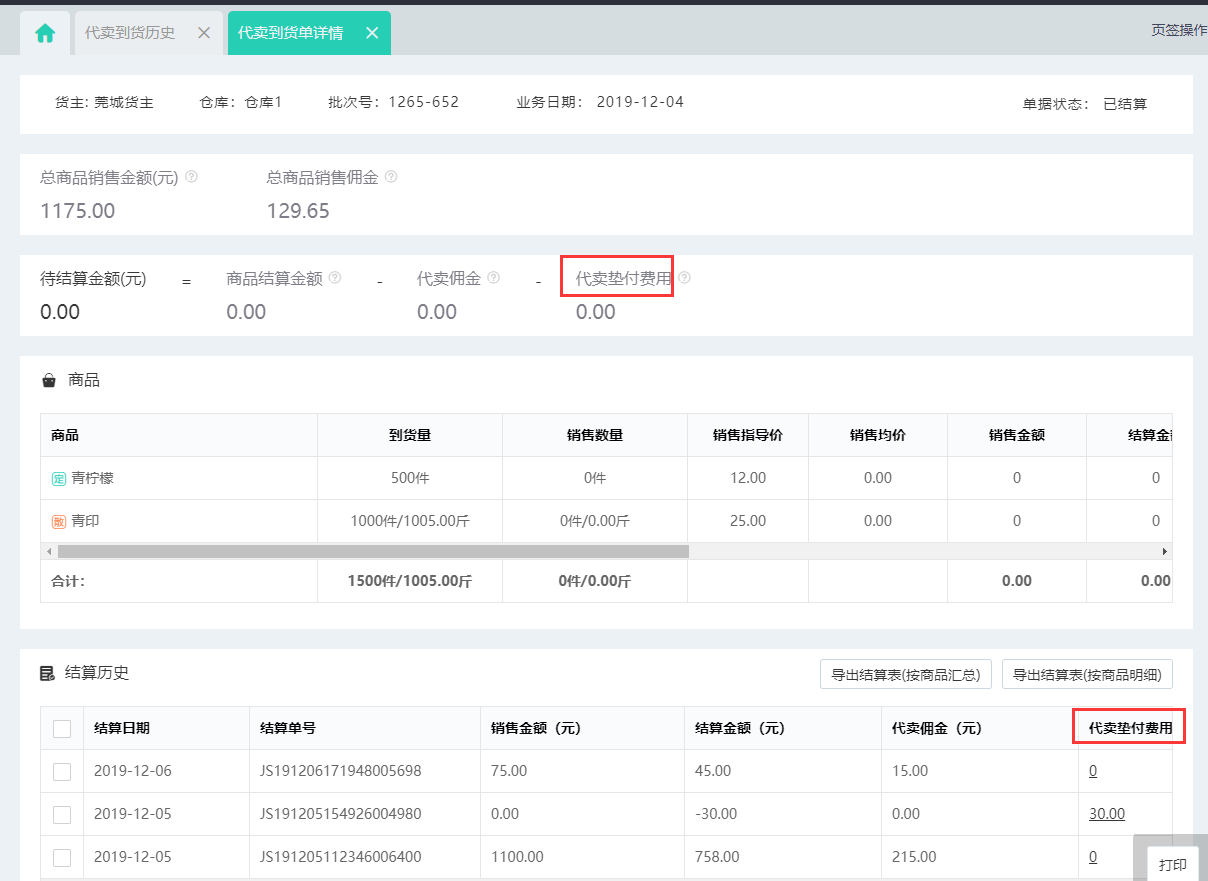Screen dimensions: 1208x881
Task: Open 代卖垫付费用 link 0 for 2019-12-06 row
Action: tap(1093, 771)
